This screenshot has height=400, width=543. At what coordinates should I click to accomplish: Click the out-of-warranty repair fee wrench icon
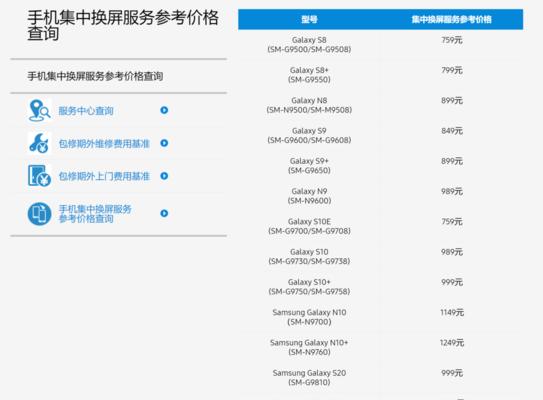[x=39, y=143]
